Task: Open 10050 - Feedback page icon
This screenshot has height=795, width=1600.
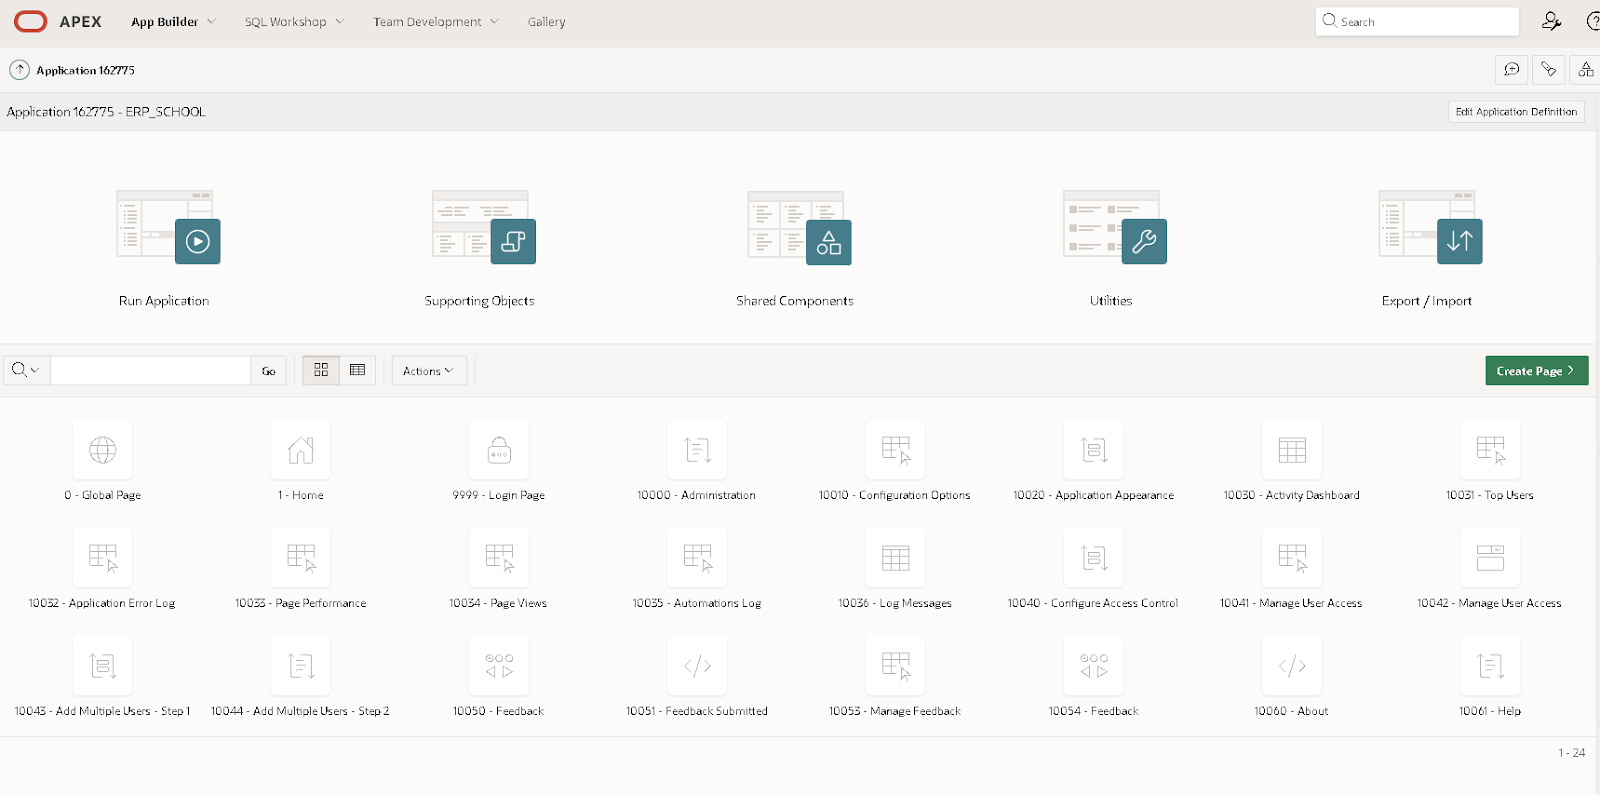Action: click(499, 666)
